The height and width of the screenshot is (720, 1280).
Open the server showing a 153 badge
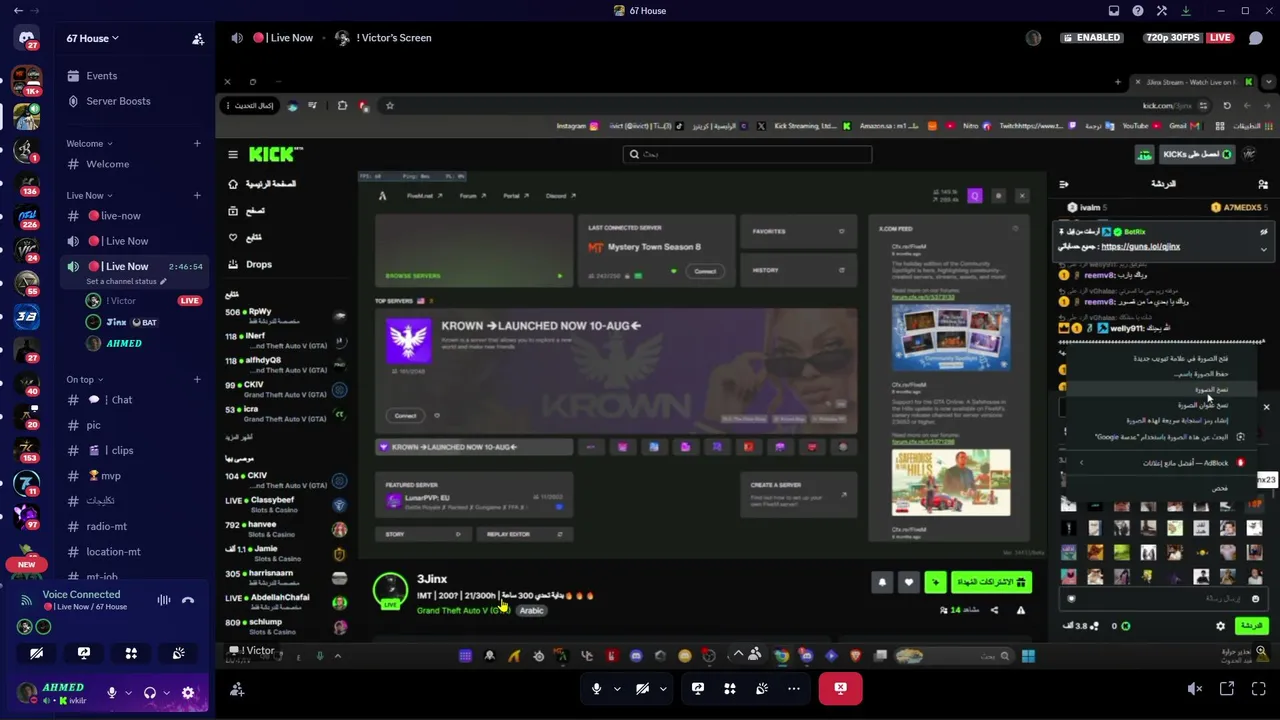26,448
